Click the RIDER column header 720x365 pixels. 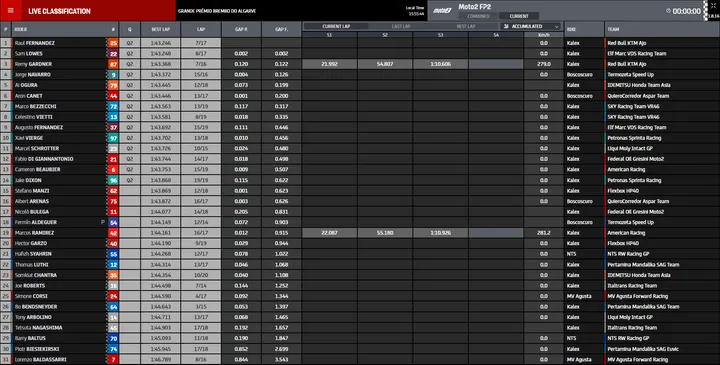tap(21, 29)
